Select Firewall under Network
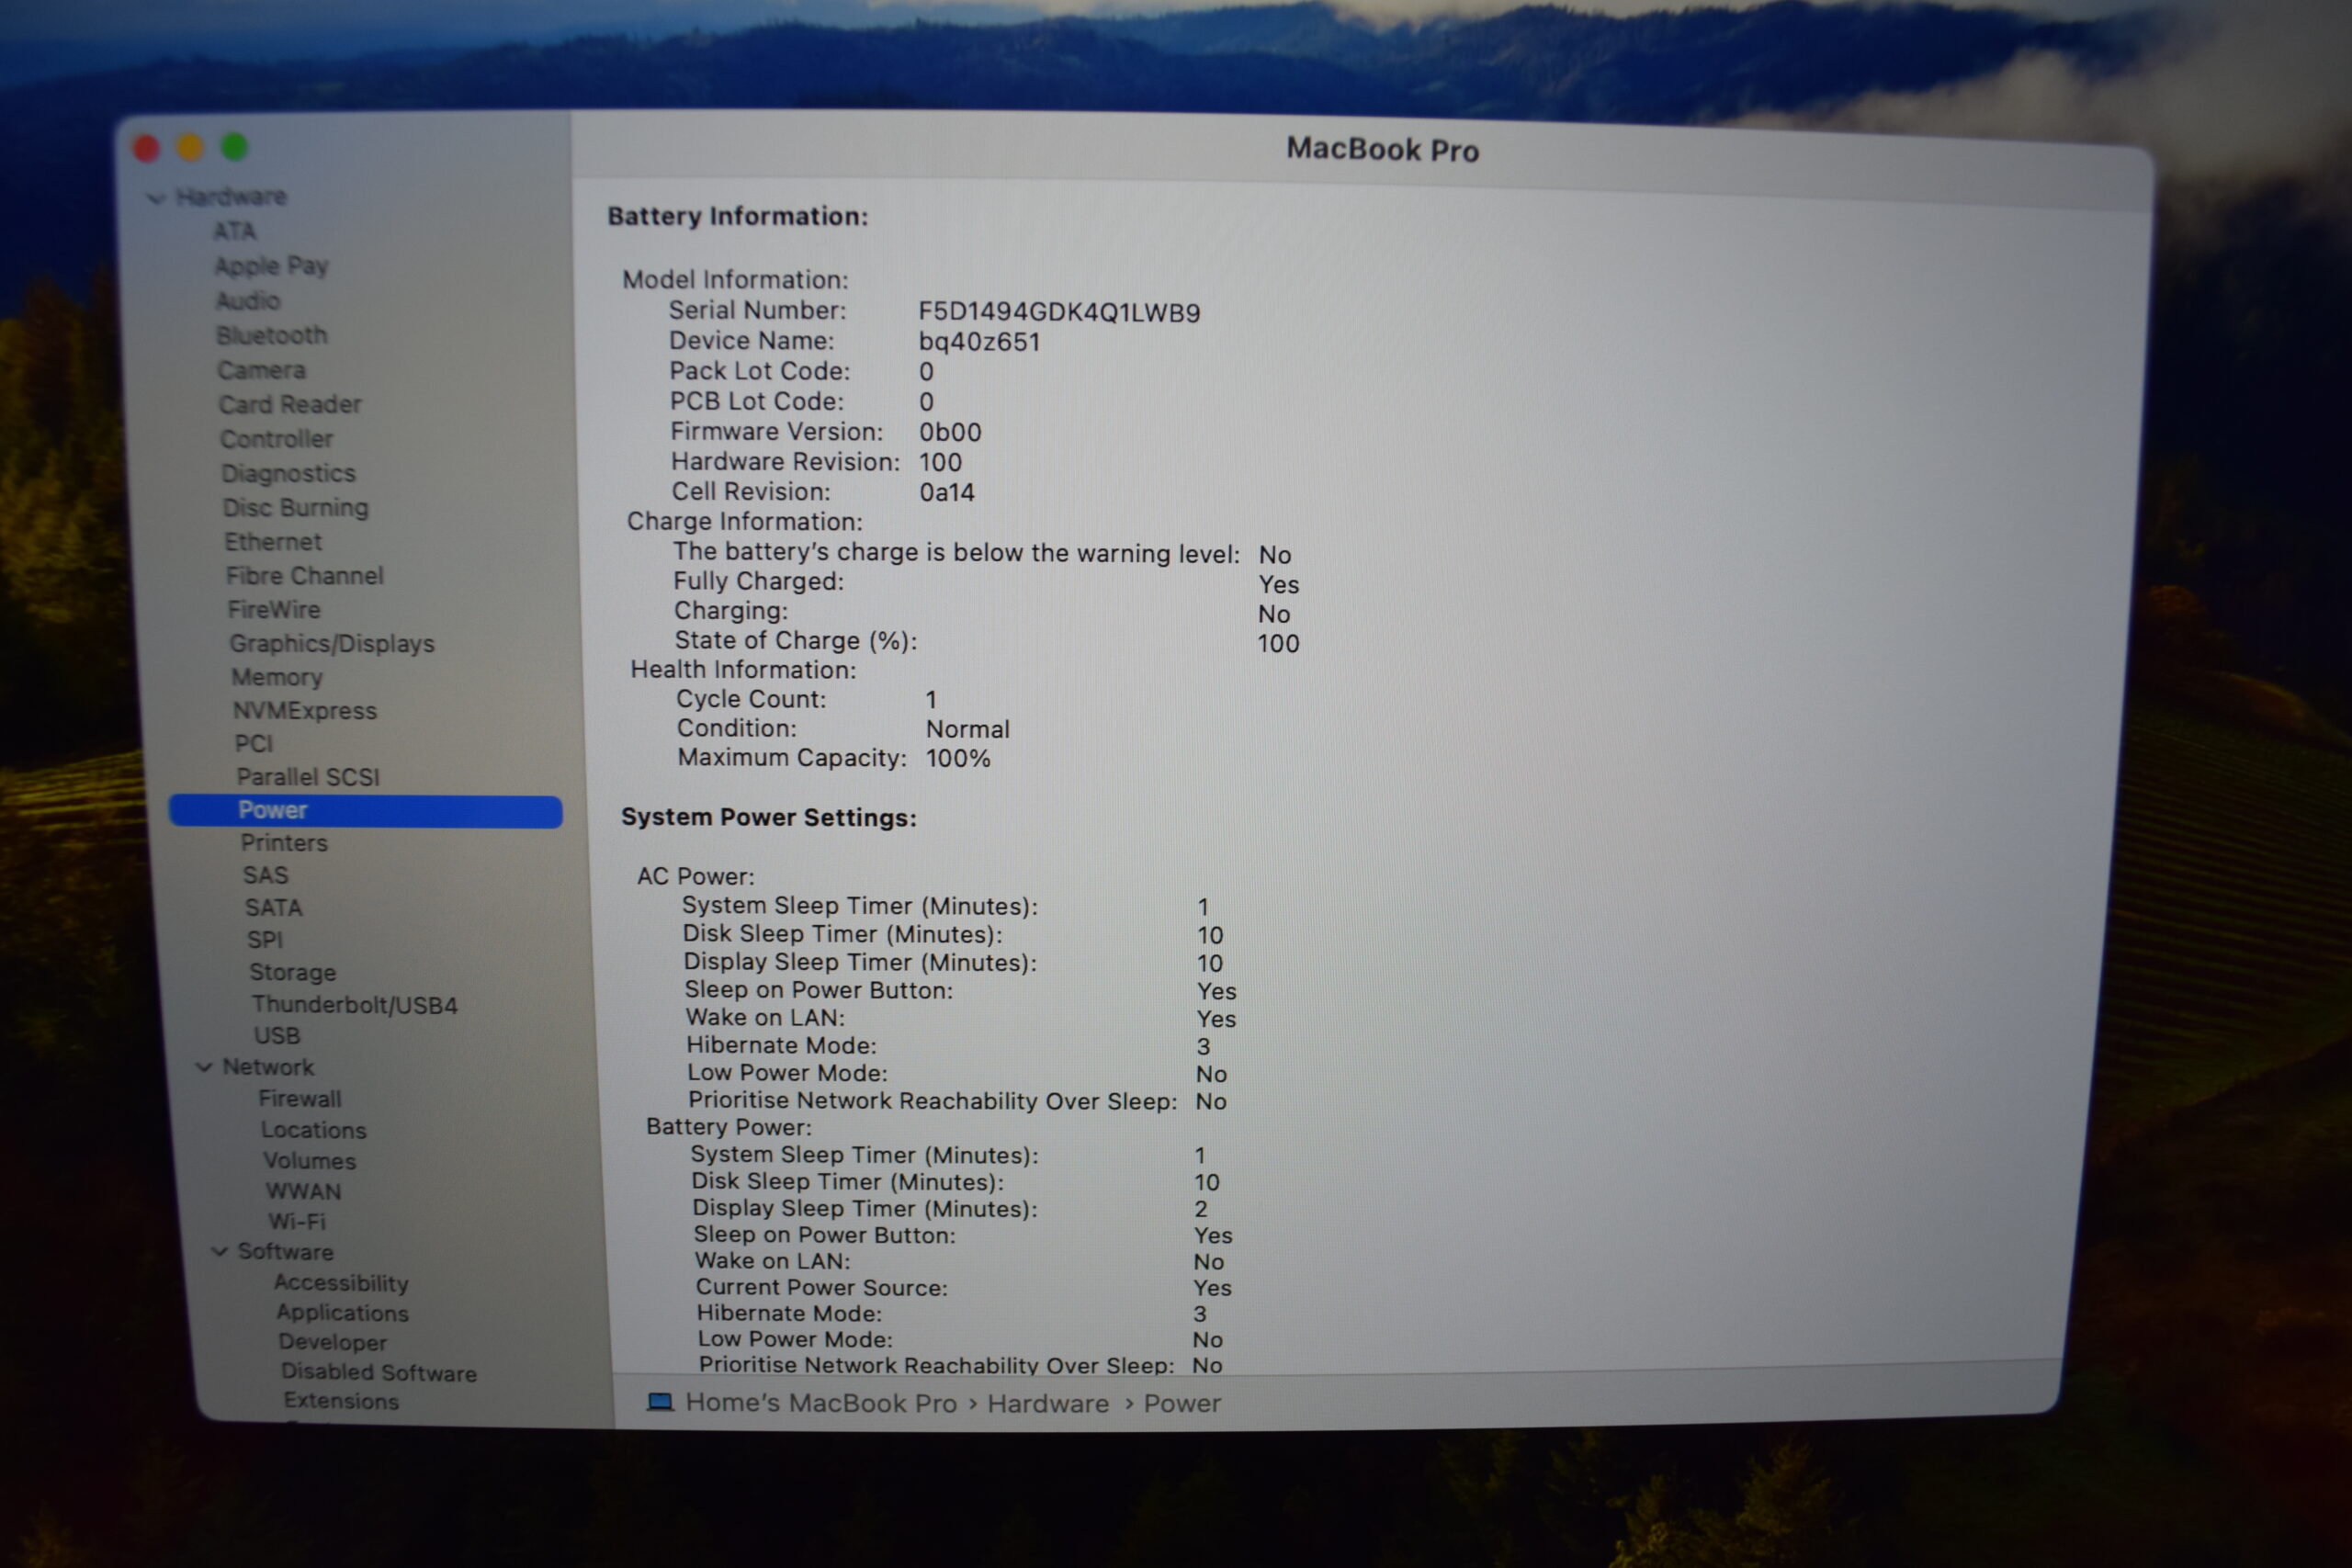 [300, 1099]
